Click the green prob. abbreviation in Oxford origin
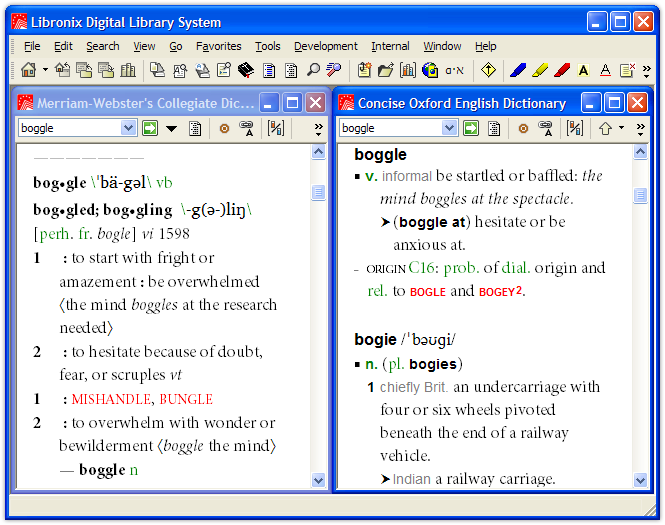The image size is (665, 525). (461, 268)
